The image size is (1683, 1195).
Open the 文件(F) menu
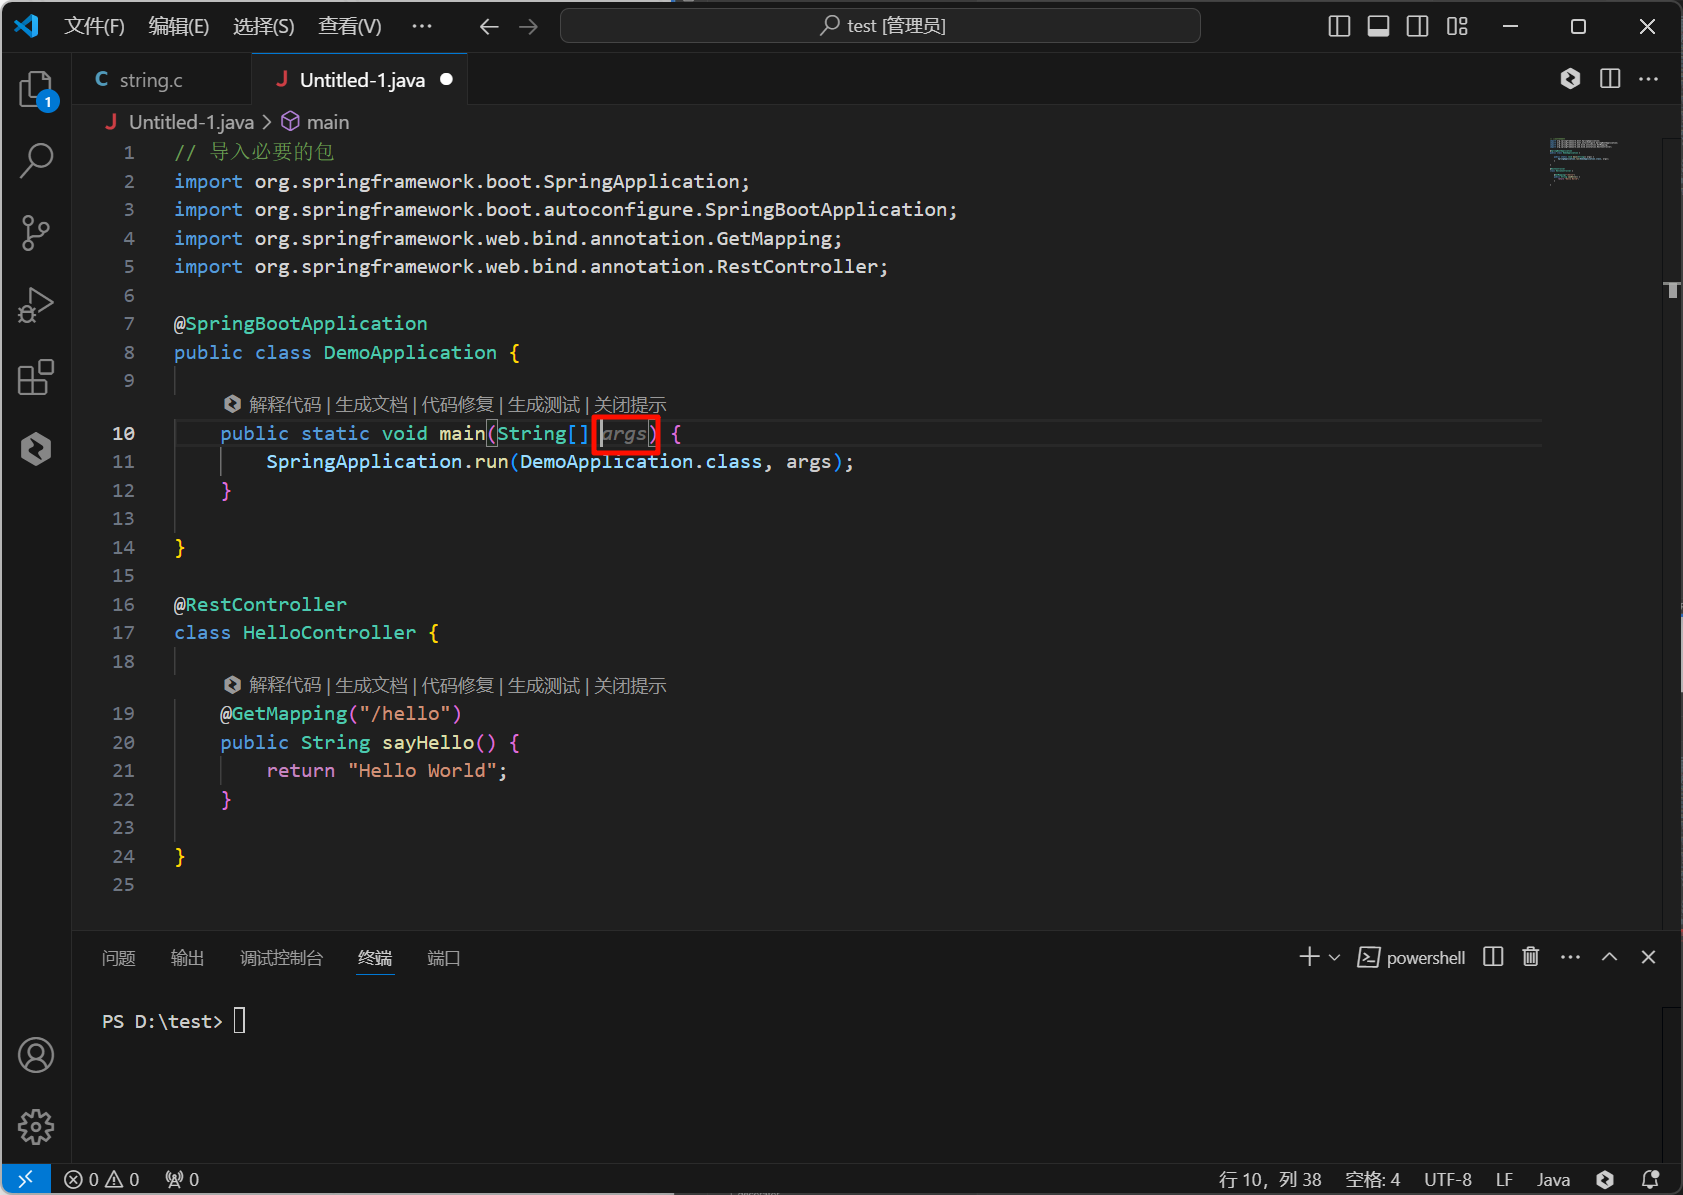94,26
